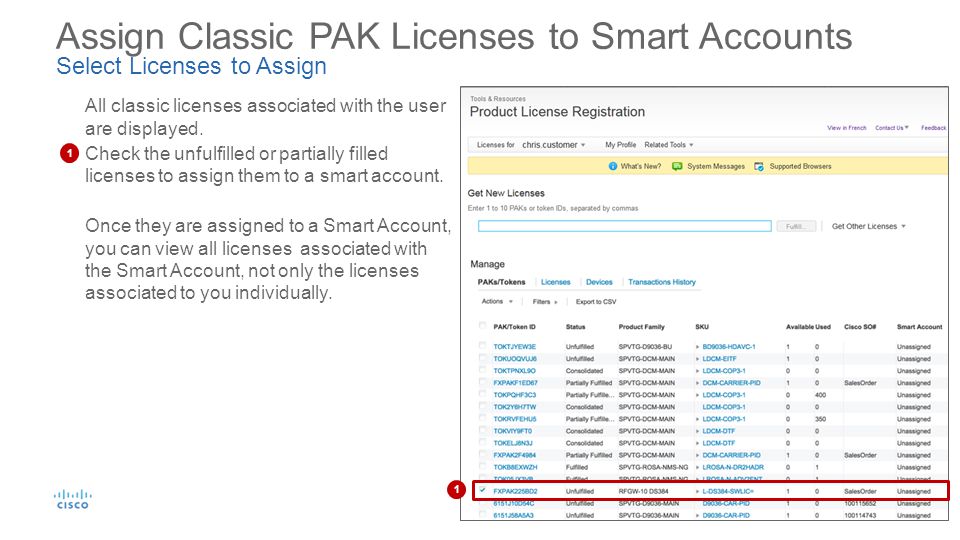Image resolution: width=960 pixels, height=540 pixels.
Task: Open the Actions dropdown
Action: 497,301
